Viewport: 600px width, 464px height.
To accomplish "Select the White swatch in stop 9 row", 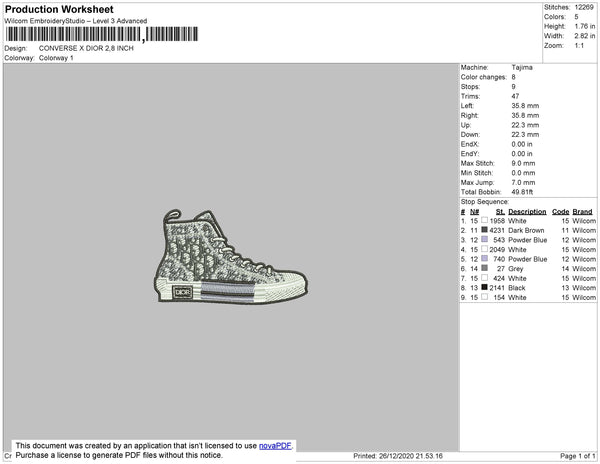I will (484, 297).
